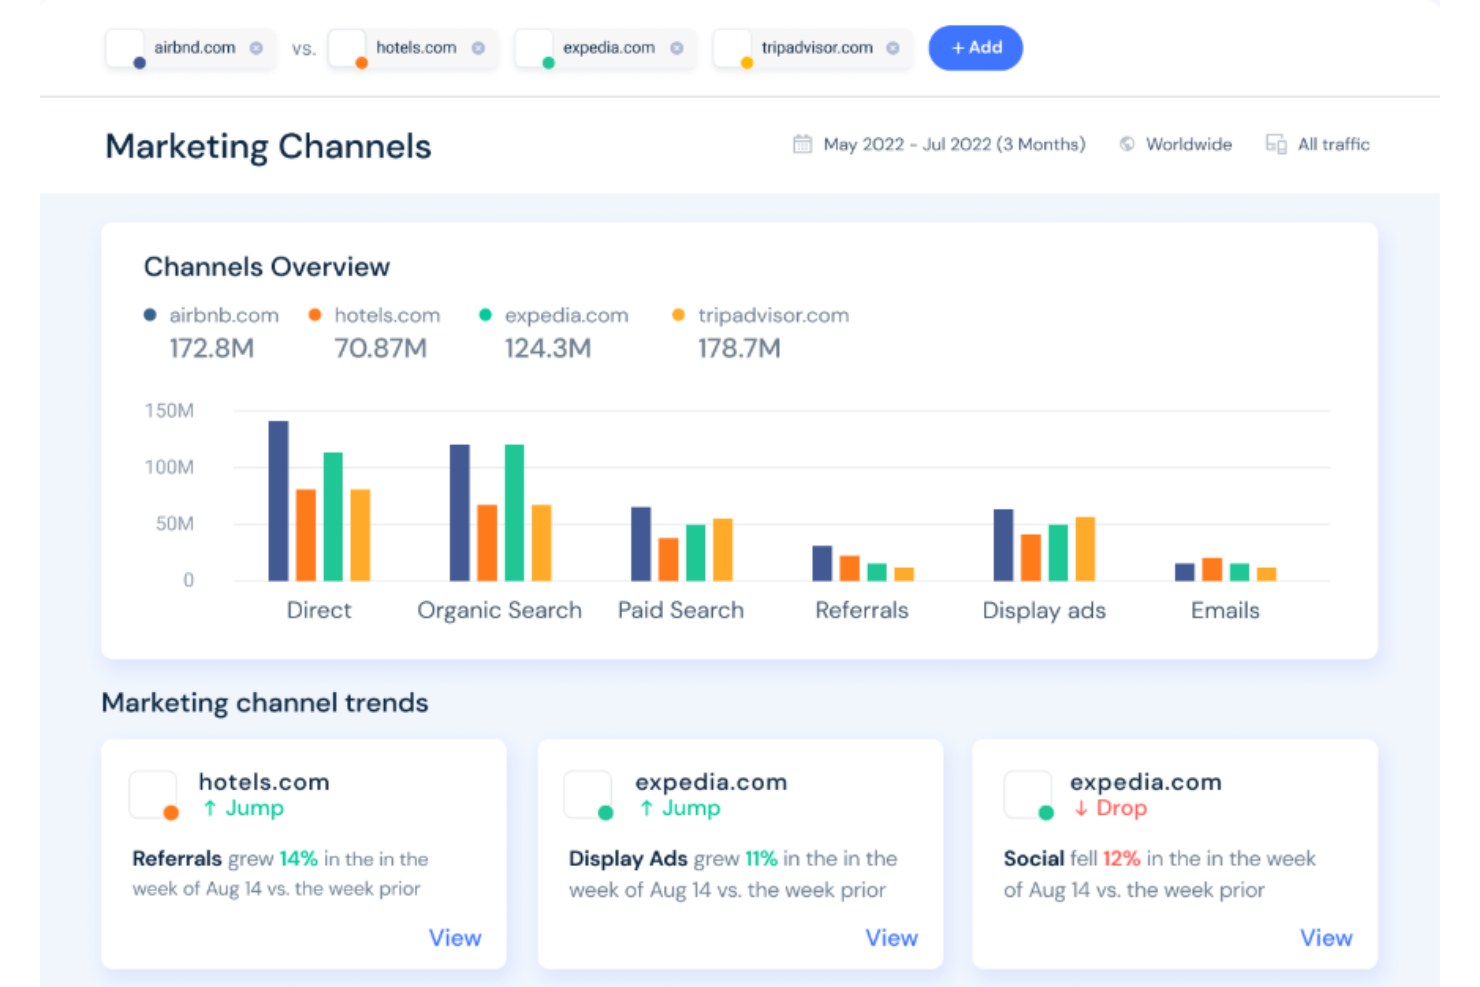
Task: Click the Organic Search axis label
Action: (x=499, y=610)
